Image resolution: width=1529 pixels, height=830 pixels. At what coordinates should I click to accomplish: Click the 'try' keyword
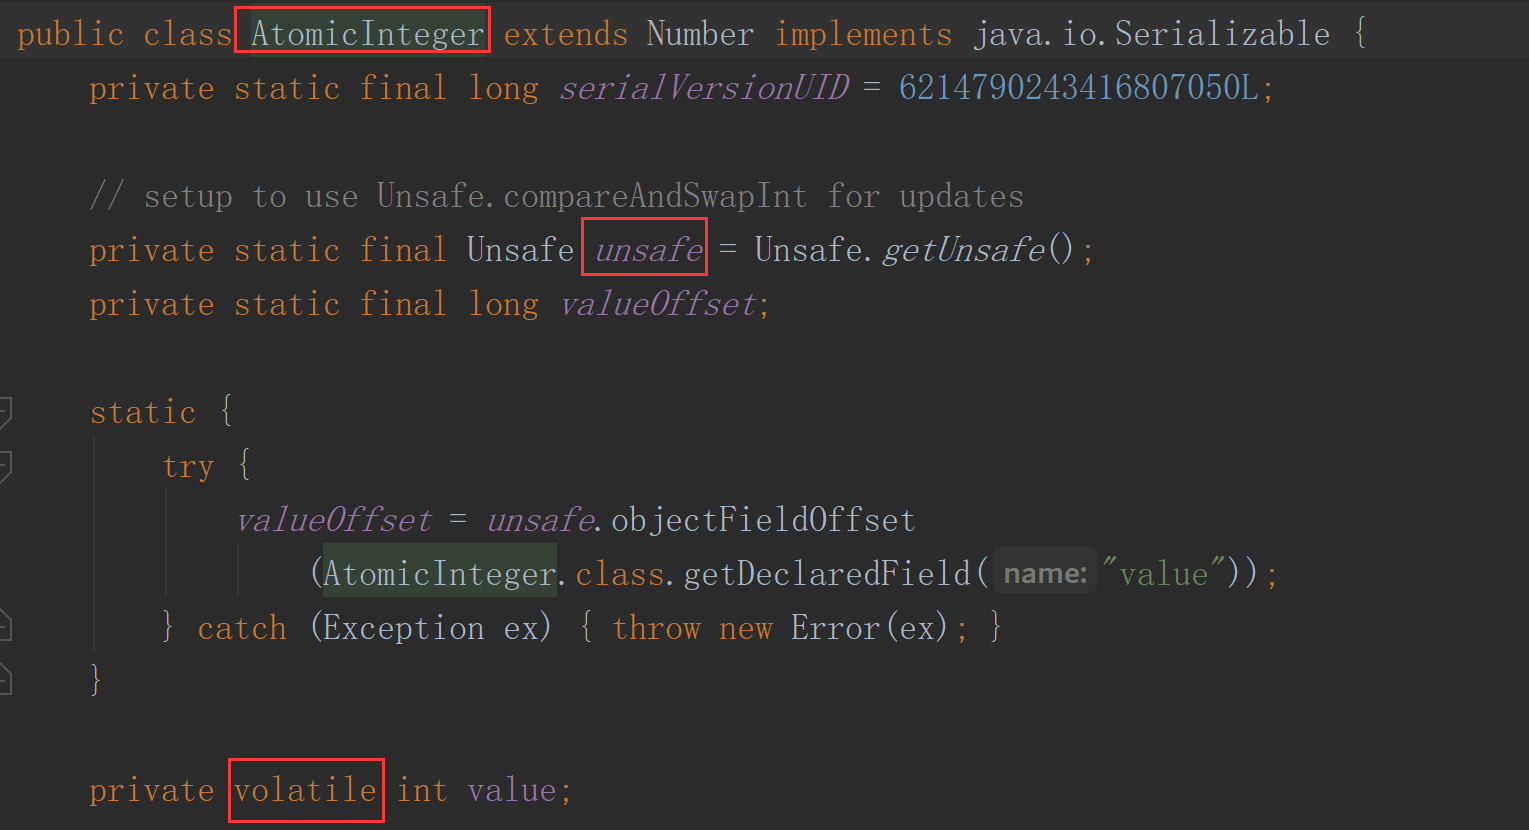188,466
